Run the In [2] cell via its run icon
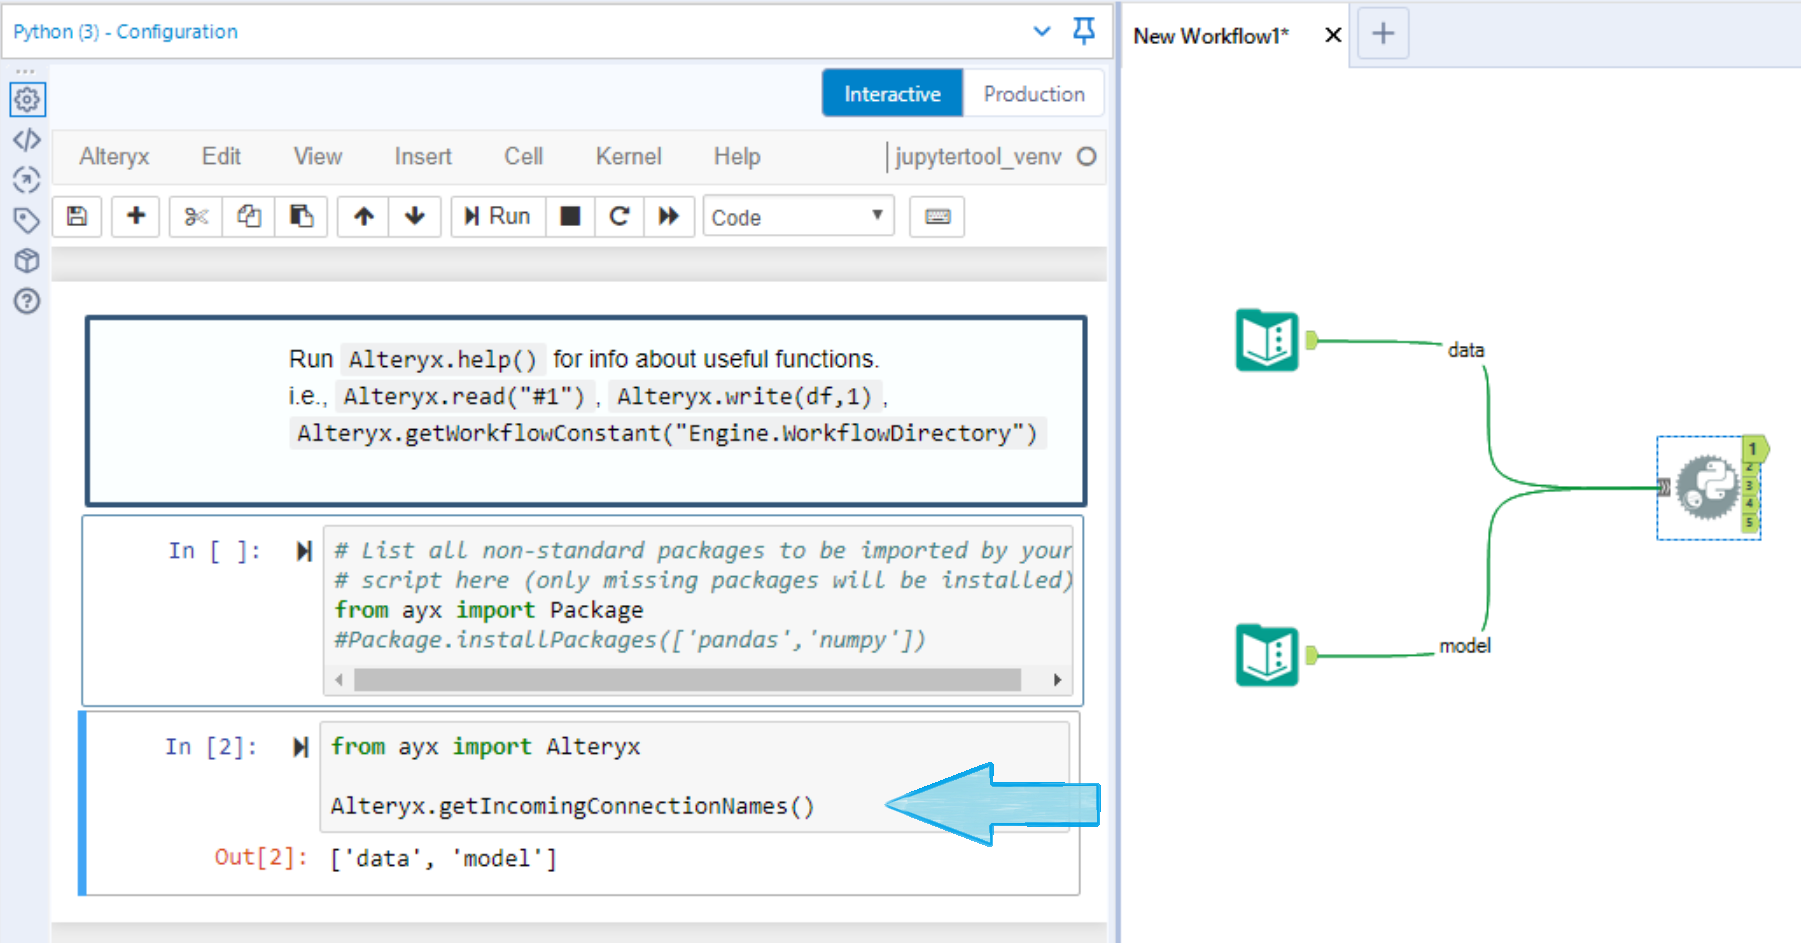1801x943 pixels. pyautogui.click(x=300, y=747)
